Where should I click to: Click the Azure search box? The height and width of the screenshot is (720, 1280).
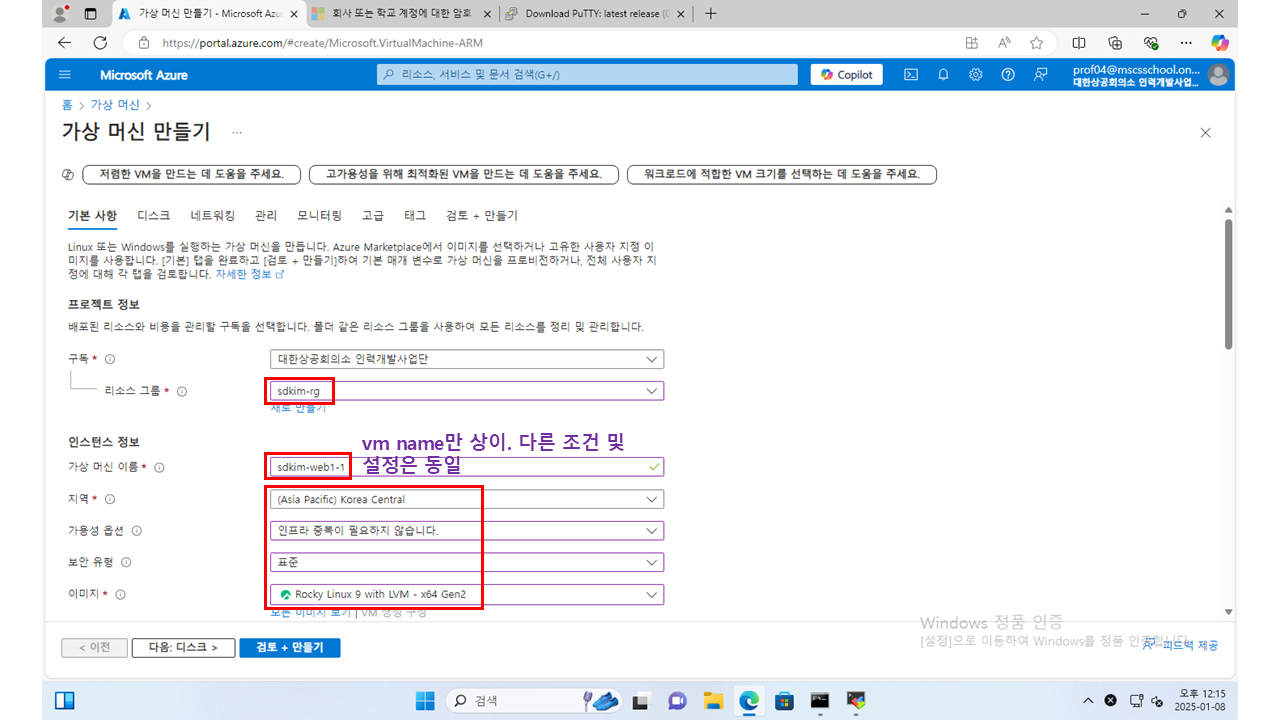pos(588,75)
